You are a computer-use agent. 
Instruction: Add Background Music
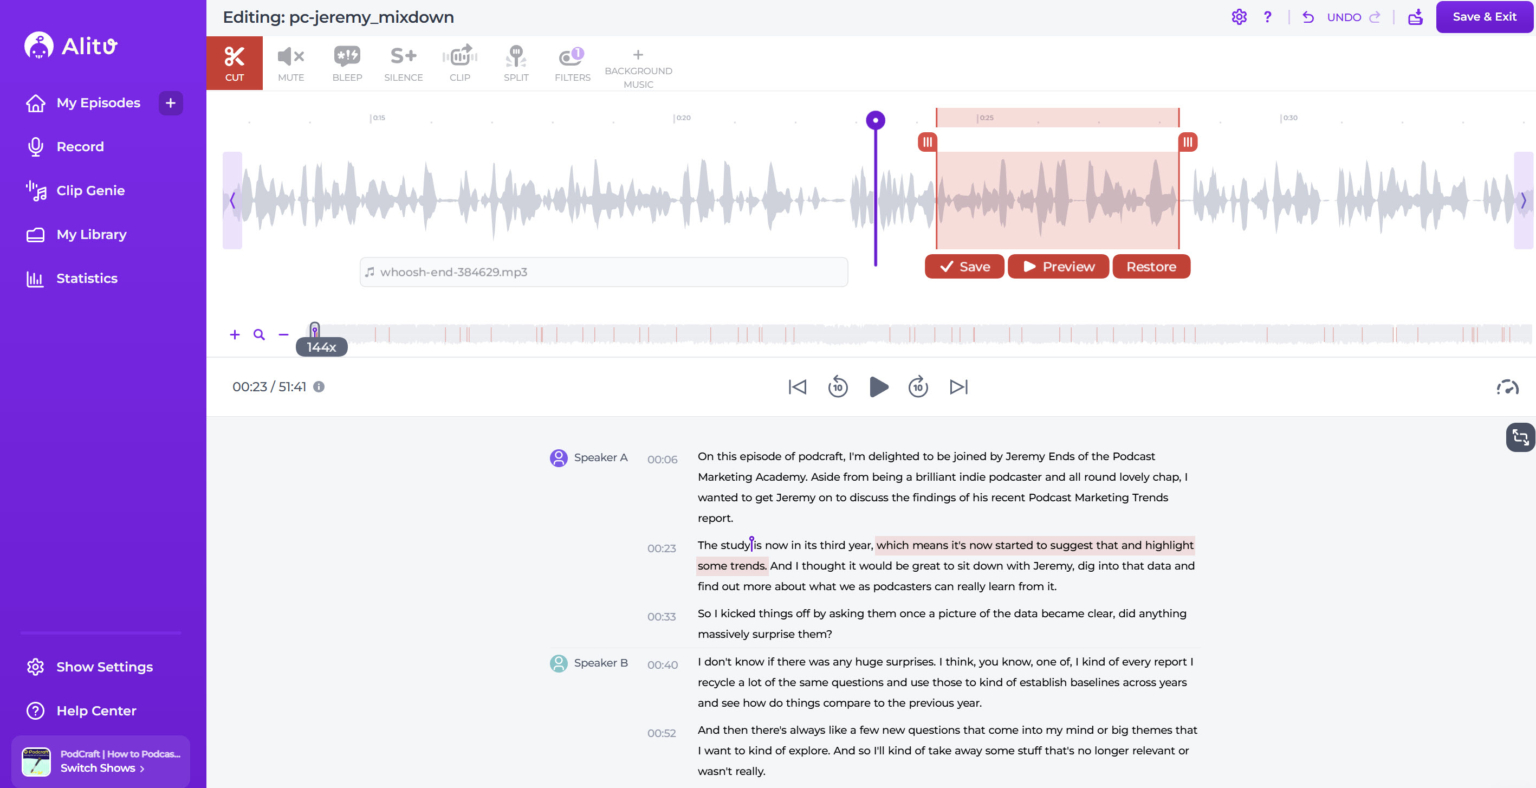(x=638, y=68)
